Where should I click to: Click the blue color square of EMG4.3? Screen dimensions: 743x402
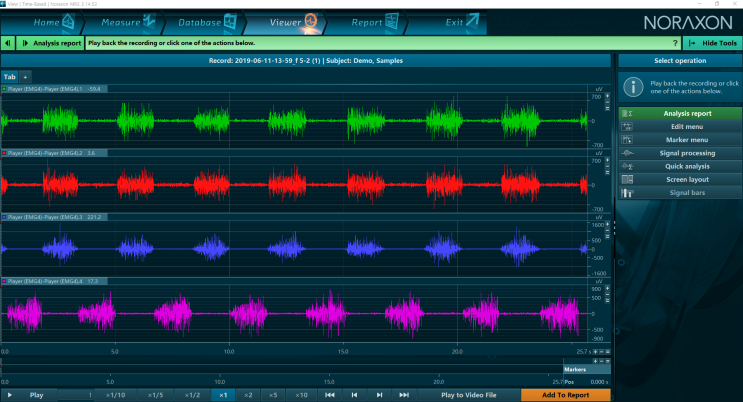[x=4, y=217]
